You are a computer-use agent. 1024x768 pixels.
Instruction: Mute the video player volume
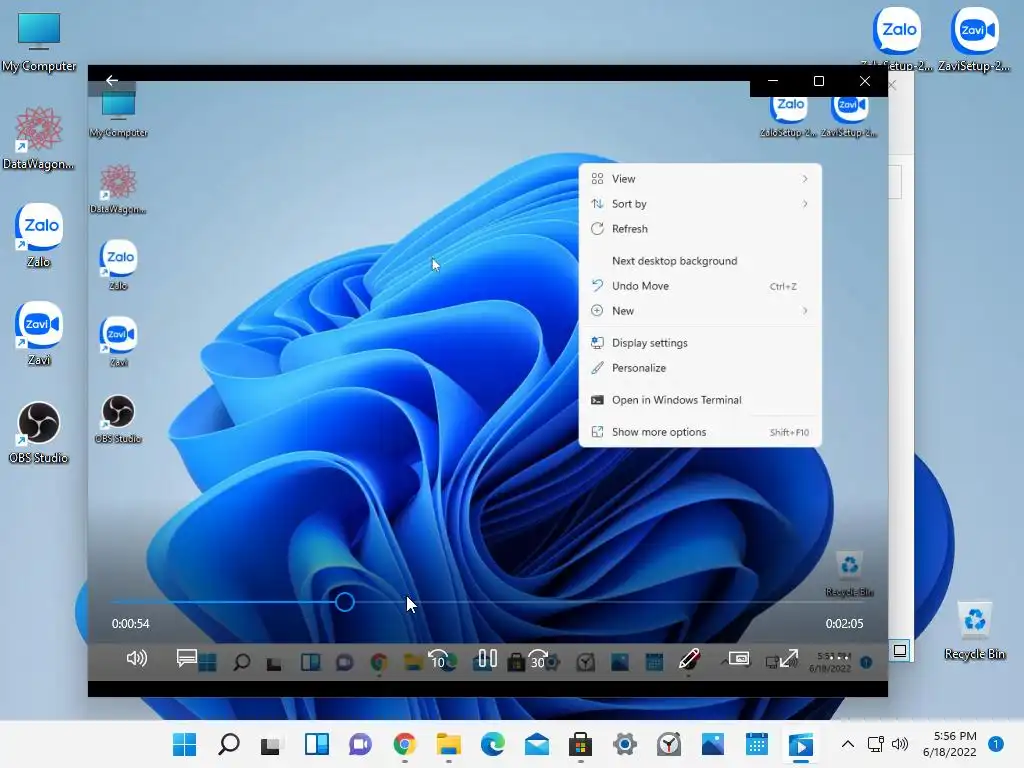pos(136,658)
